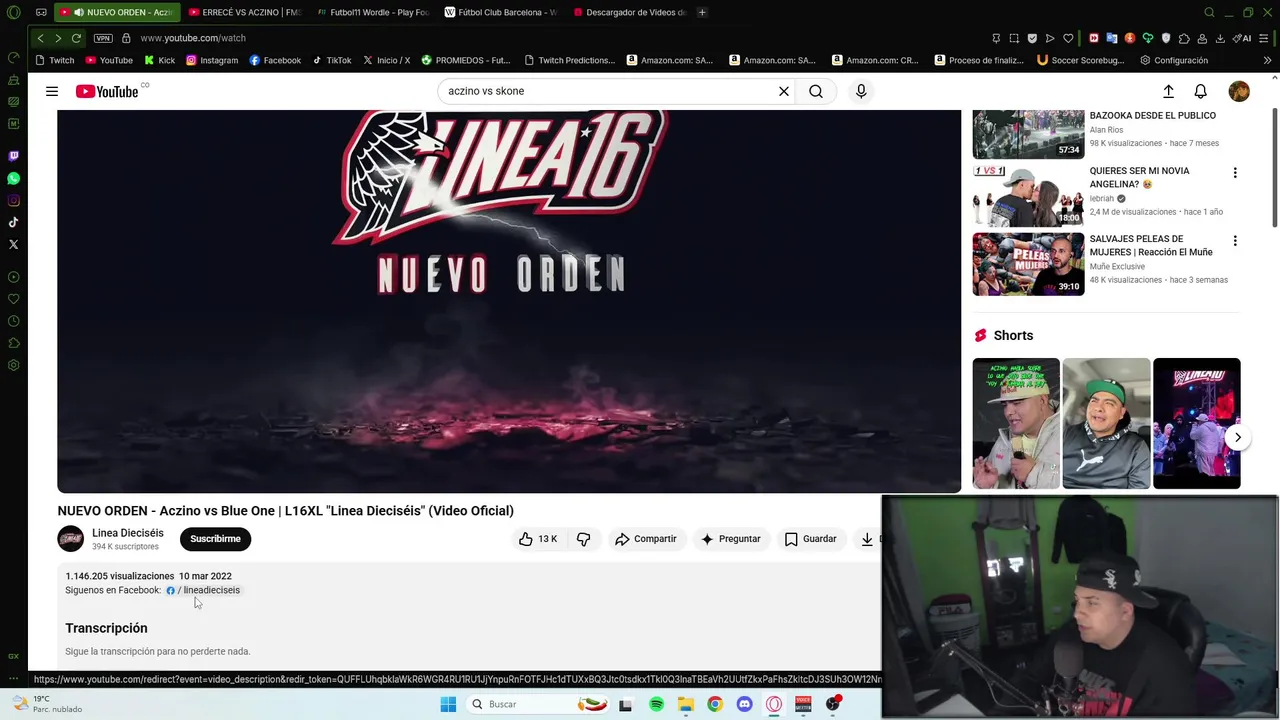Open the PROMIEDOS bookmark
1280x720 pixels.
pyautogui.click(x=466, y=60)
